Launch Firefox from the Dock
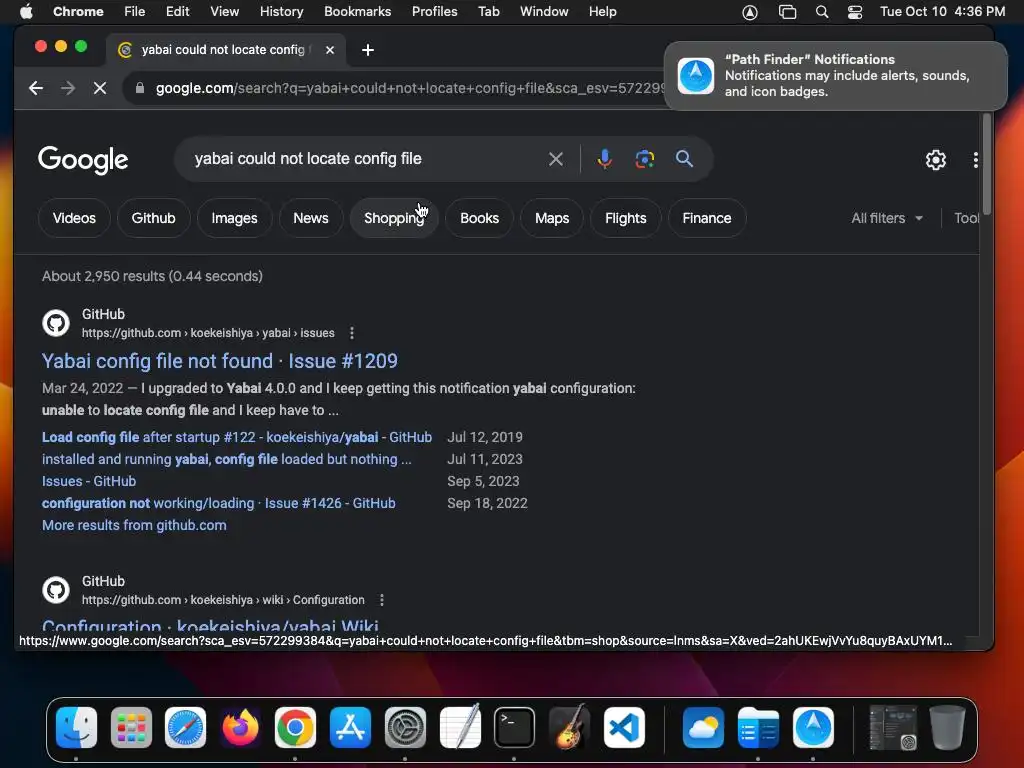The height and width of the screenshot is (768, 1024). click(240, 728)
